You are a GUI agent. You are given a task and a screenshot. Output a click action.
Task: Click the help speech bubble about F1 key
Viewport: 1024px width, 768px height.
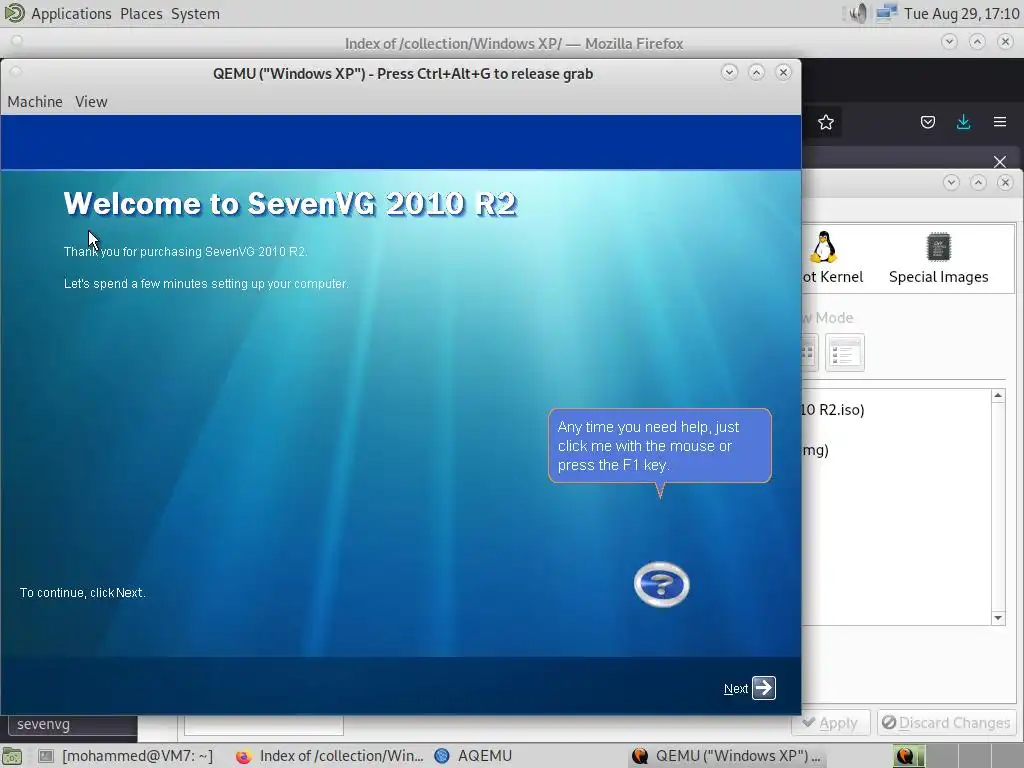[660, 446]
